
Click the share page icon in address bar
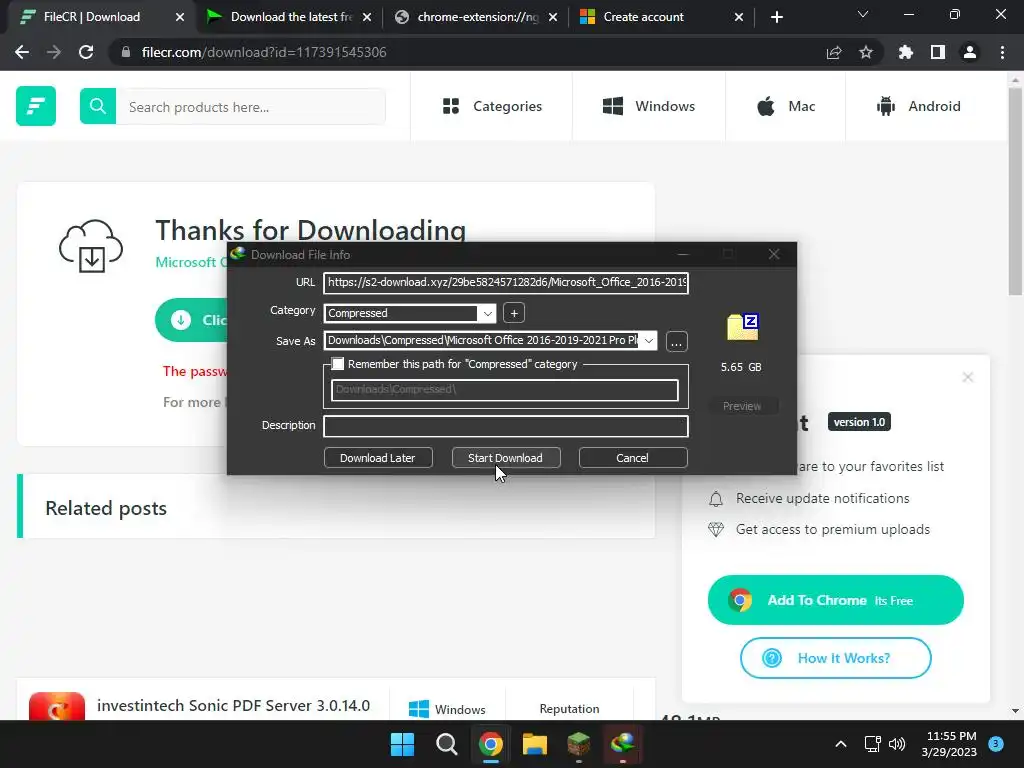point(834,52)
